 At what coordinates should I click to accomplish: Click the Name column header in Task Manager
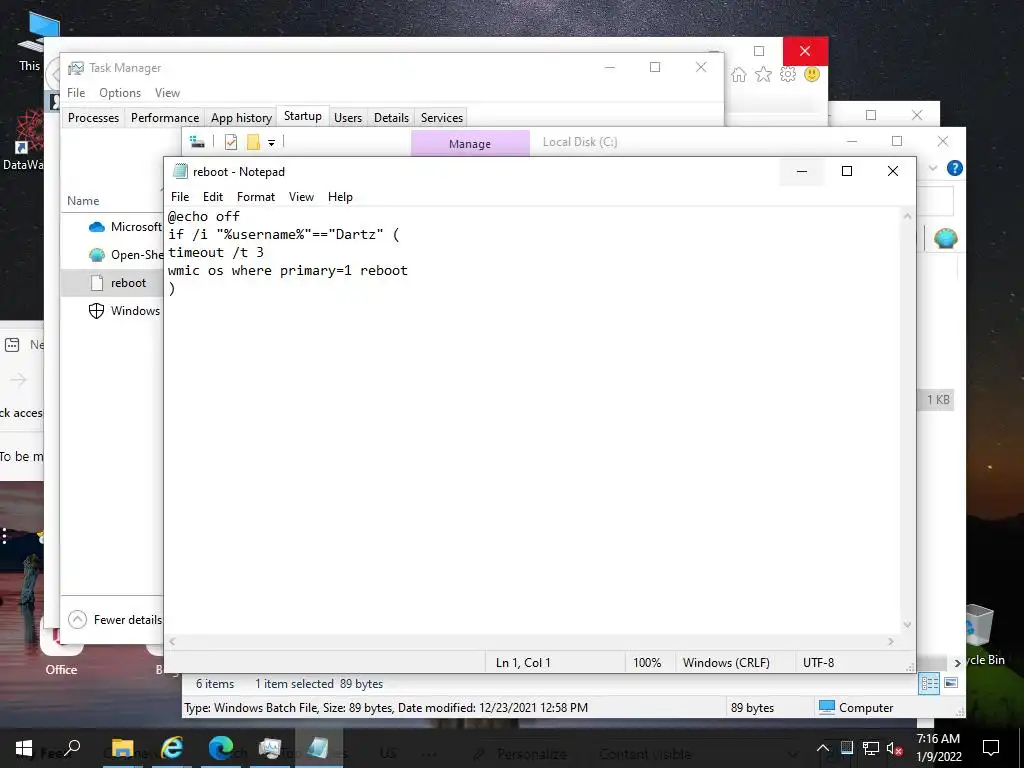click(x=83, y=200)
